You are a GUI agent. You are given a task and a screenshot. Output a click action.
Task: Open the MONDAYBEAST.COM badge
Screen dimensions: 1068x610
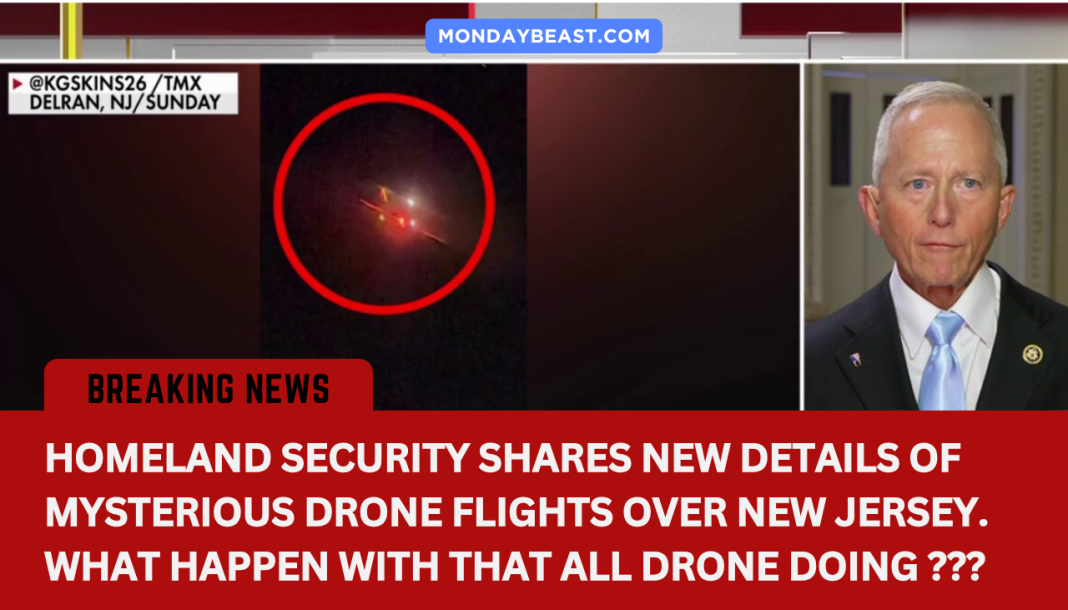click(544, 36)
